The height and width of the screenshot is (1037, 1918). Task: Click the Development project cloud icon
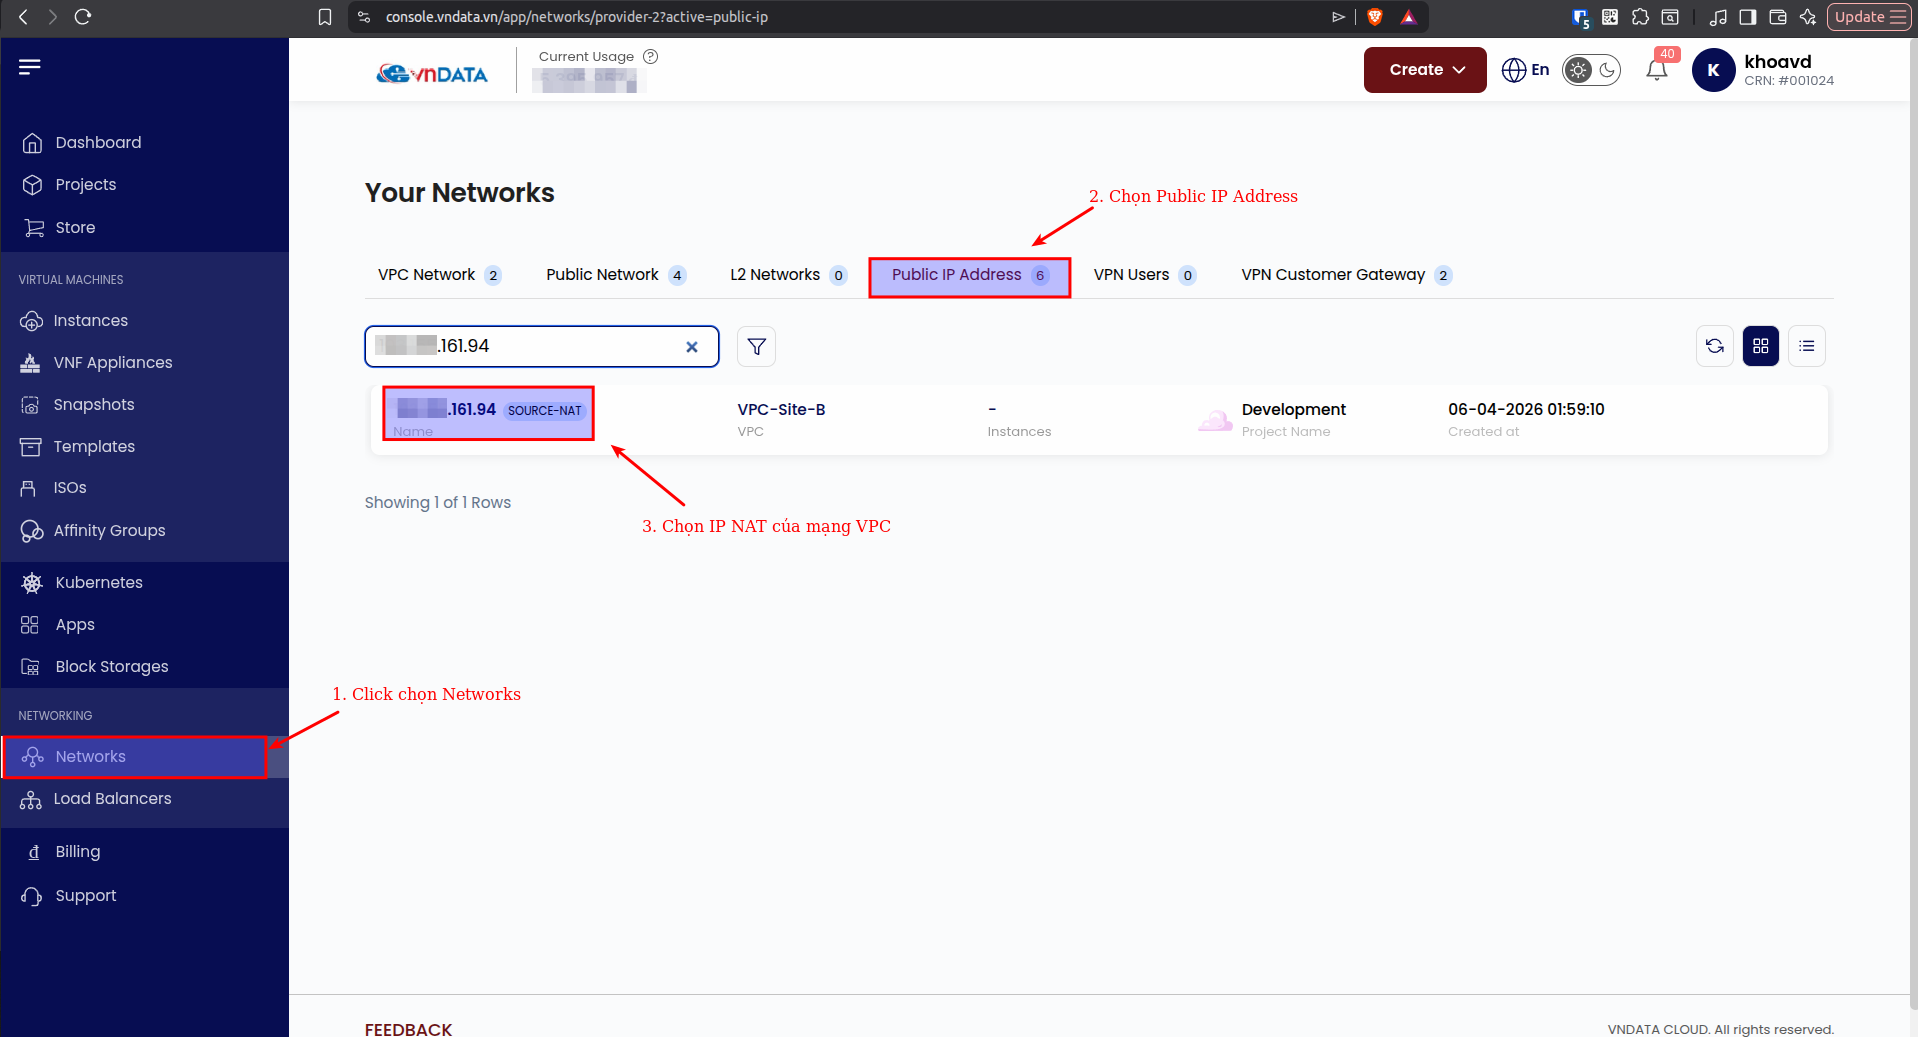click(x=1215, y=420)
